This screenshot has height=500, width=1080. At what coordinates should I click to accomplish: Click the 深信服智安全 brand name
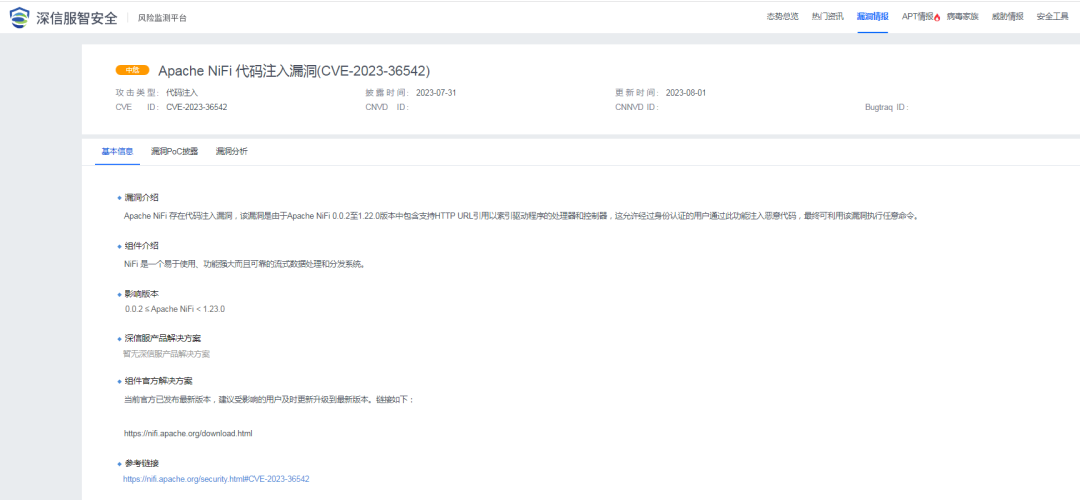point(76,17)
